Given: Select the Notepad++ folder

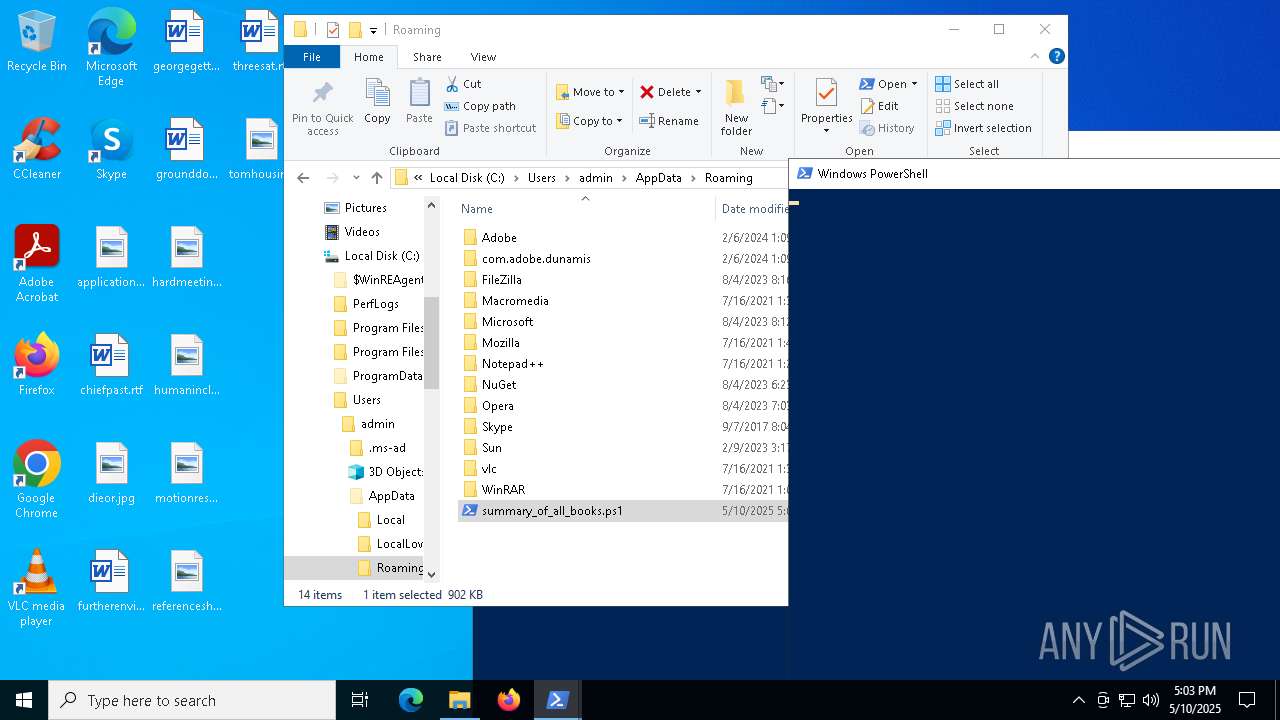Looking at the screenshot, I should (x=512, y=364).
